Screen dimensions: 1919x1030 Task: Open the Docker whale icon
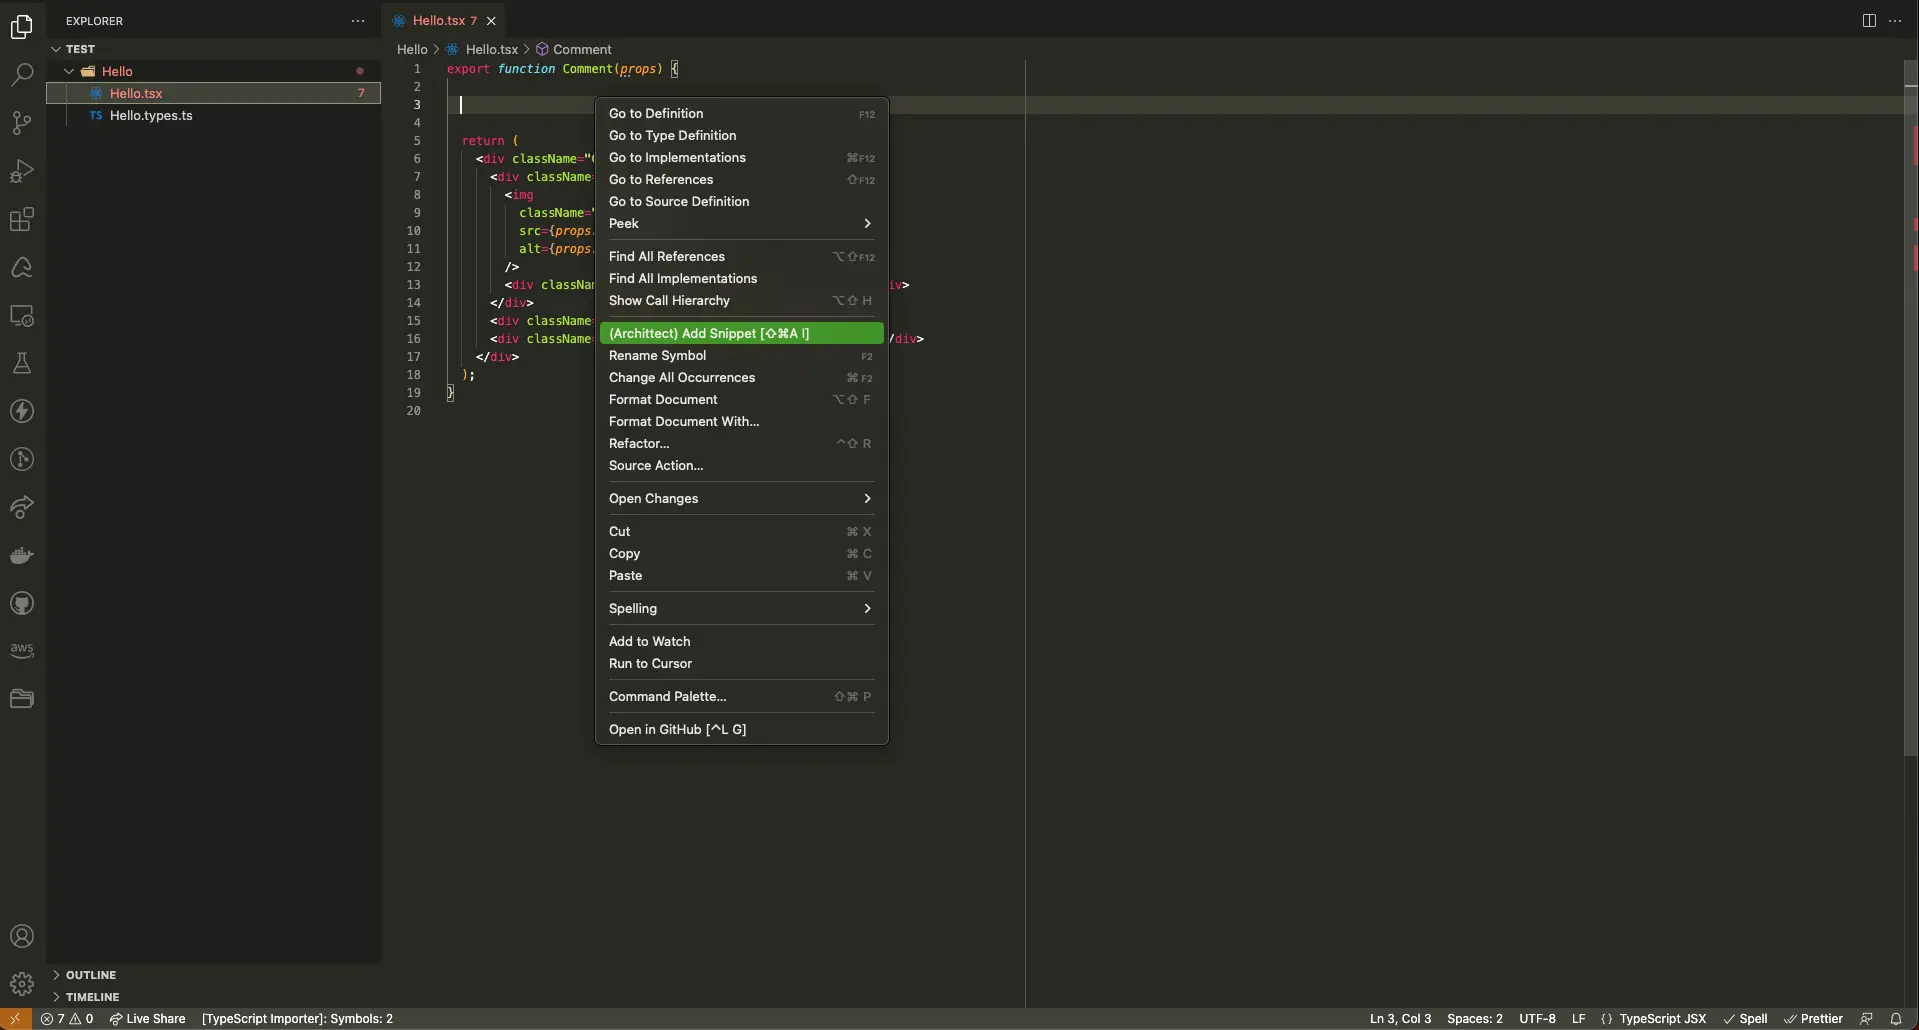pyautogui.click(x=22, y=555)
